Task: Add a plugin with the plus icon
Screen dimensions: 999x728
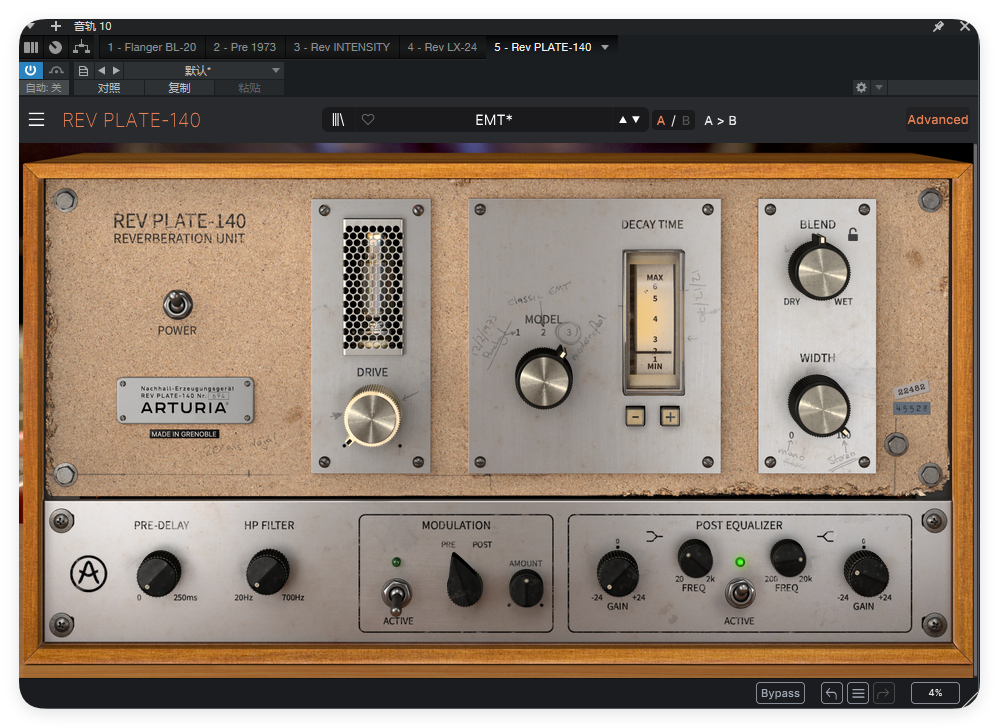Action: click(x=56, y=26)
